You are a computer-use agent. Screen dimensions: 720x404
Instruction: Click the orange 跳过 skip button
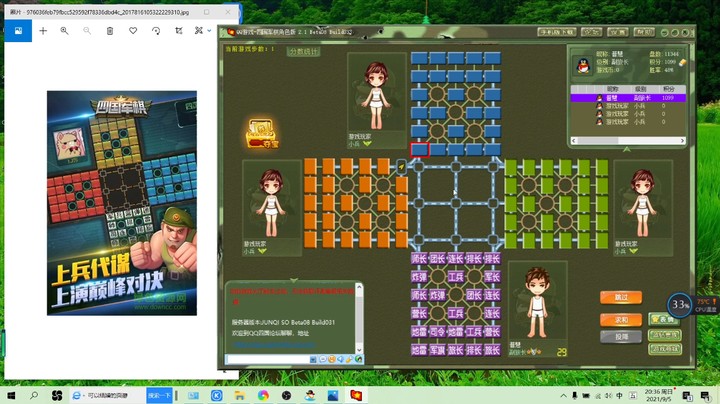point(621,297)
